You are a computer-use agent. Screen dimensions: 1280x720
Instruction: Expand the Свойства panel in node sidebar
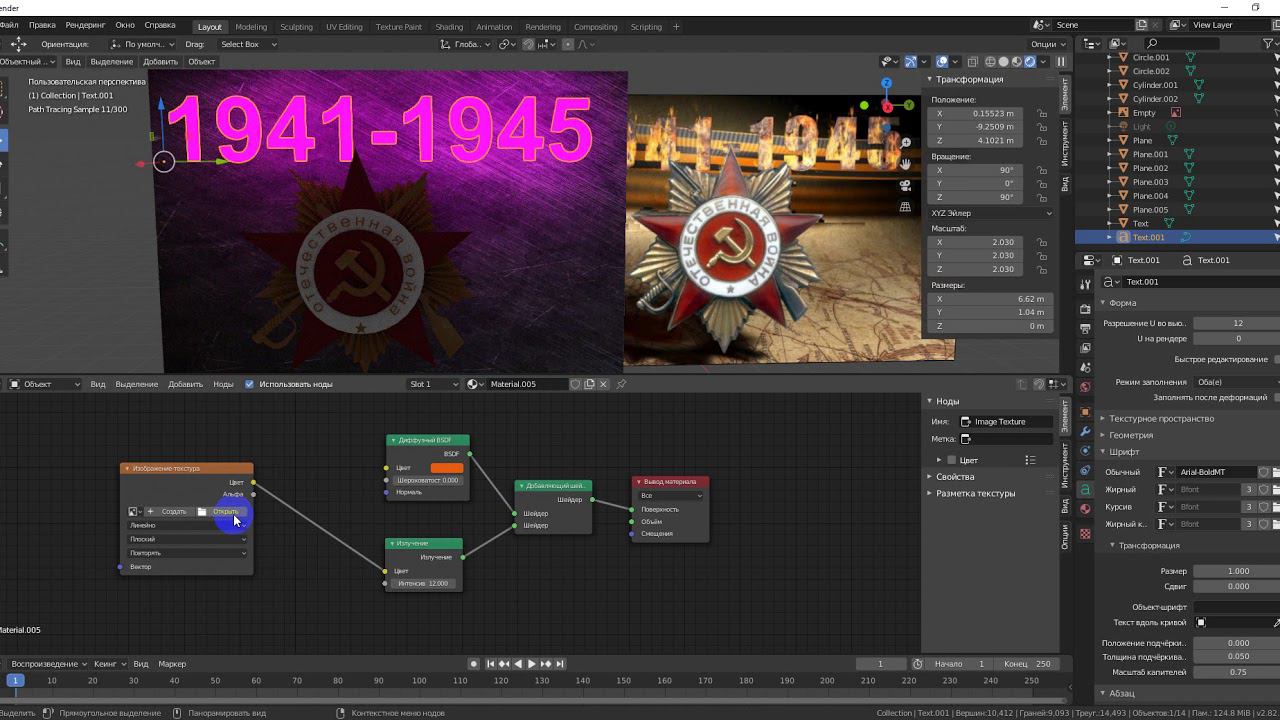pos(956,477)
